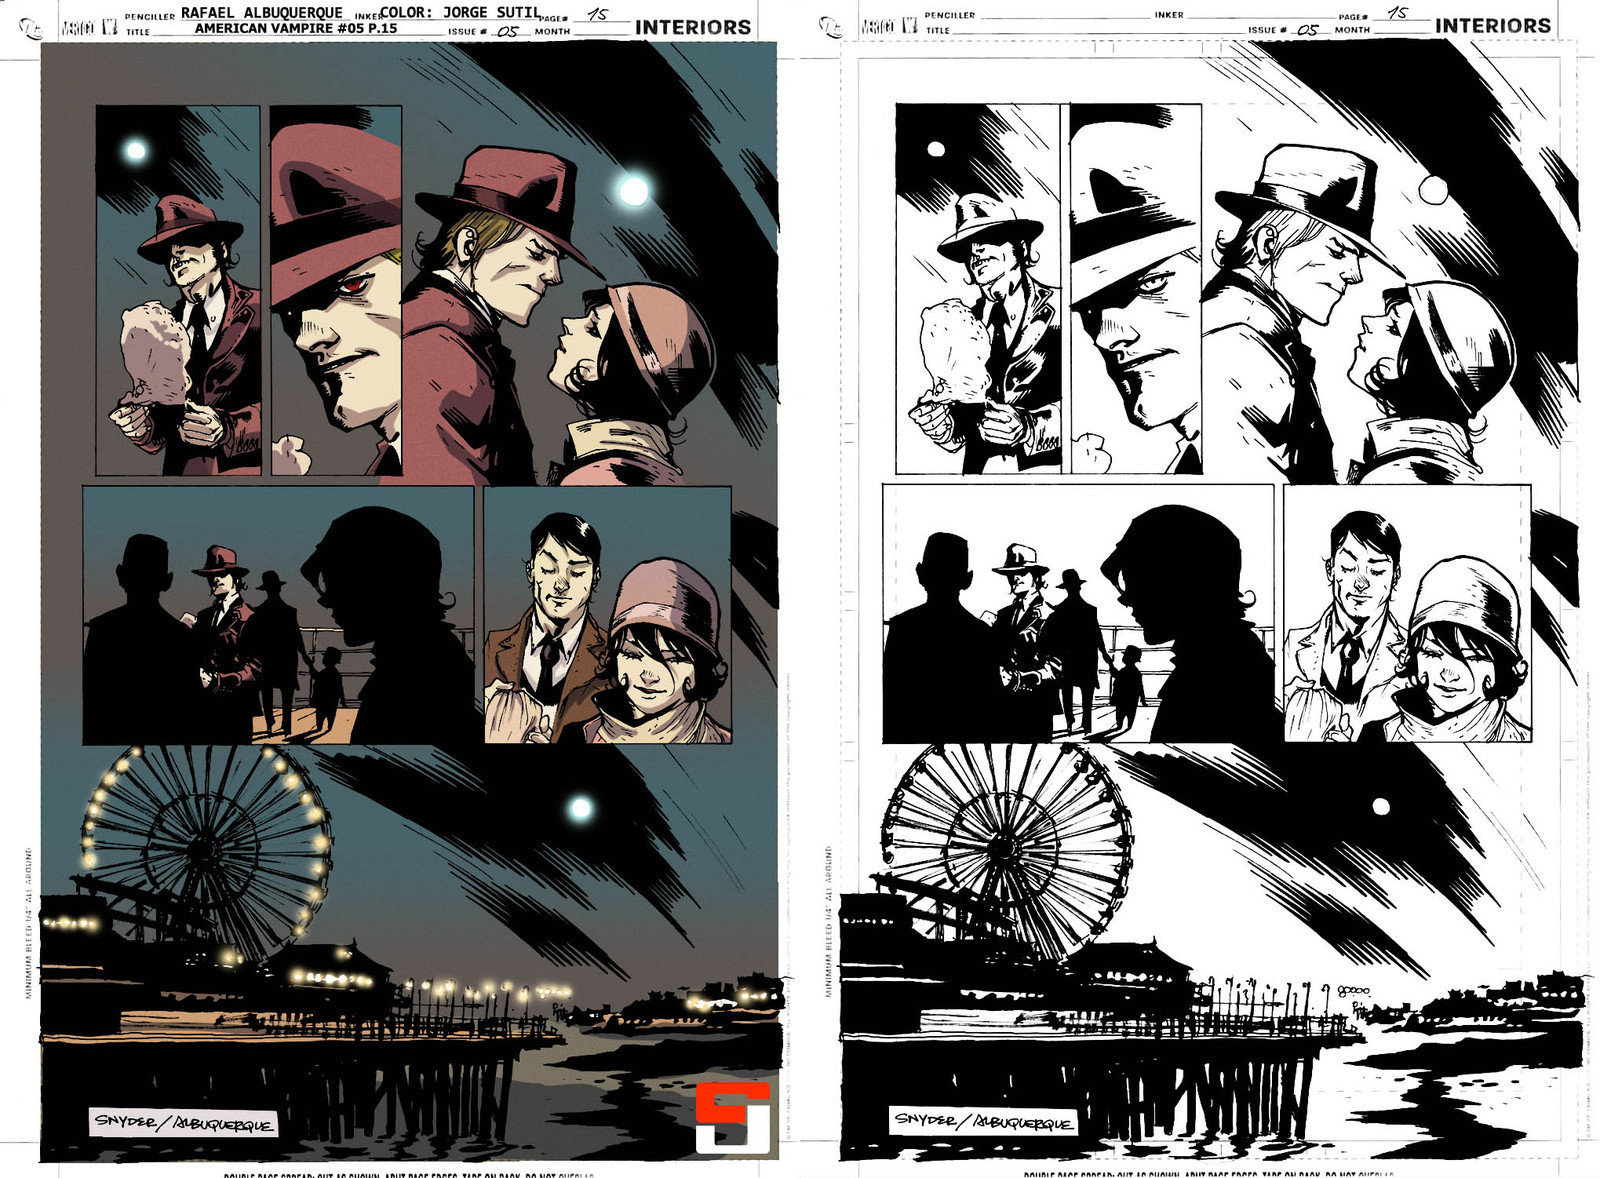Screen dimensions: 1600x1178
Task: Click handwritten page number 15 on colored page
Action: click(x=597, y=14)
